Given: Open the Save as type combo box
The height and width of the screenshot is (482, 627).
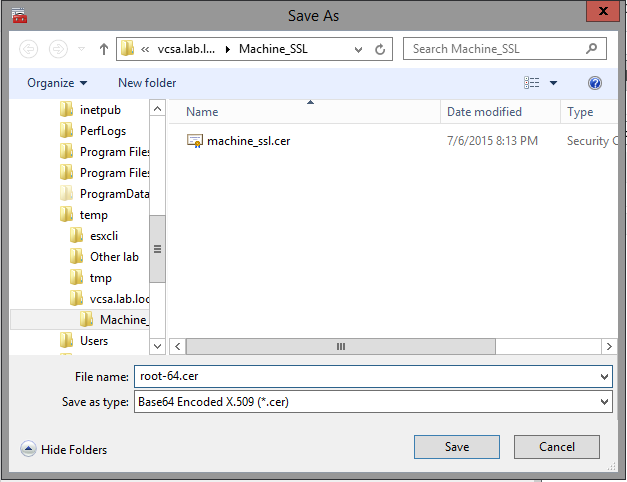Looking at the screenshot, I should click(373, 402).
